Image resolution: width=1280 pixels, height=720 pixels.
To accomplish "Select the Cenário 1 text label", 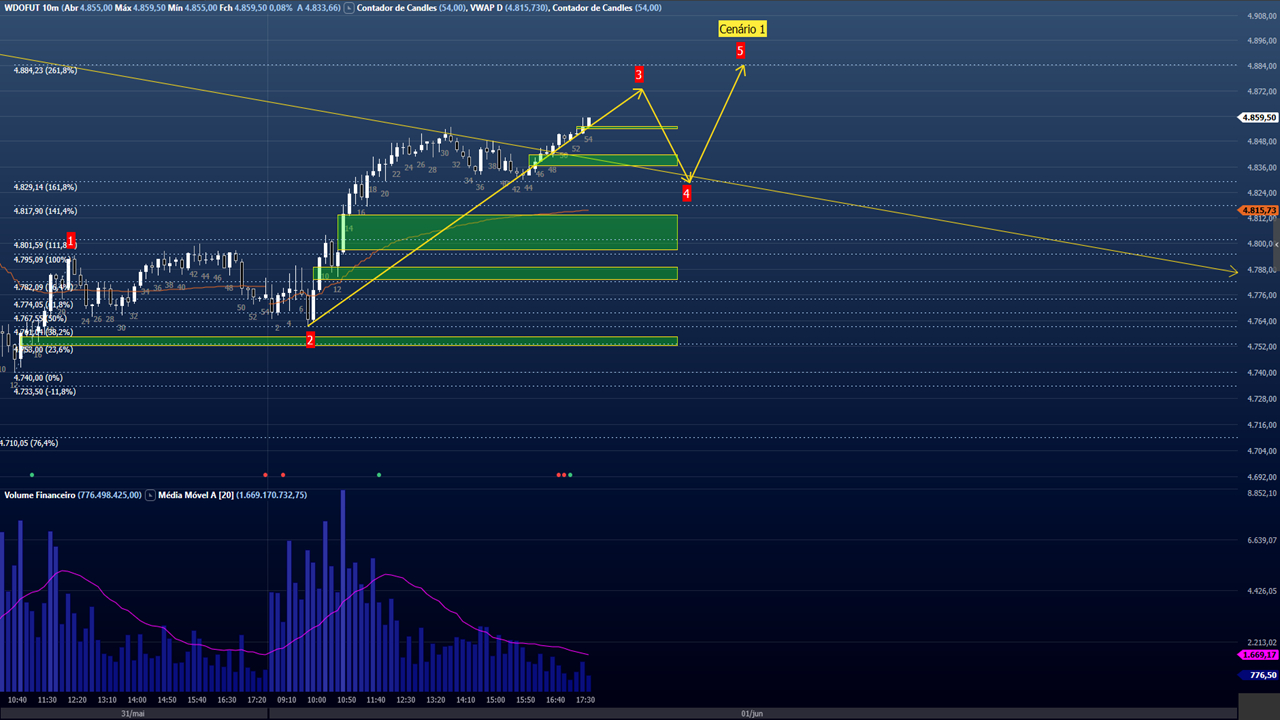I will (x=742, y=29).
